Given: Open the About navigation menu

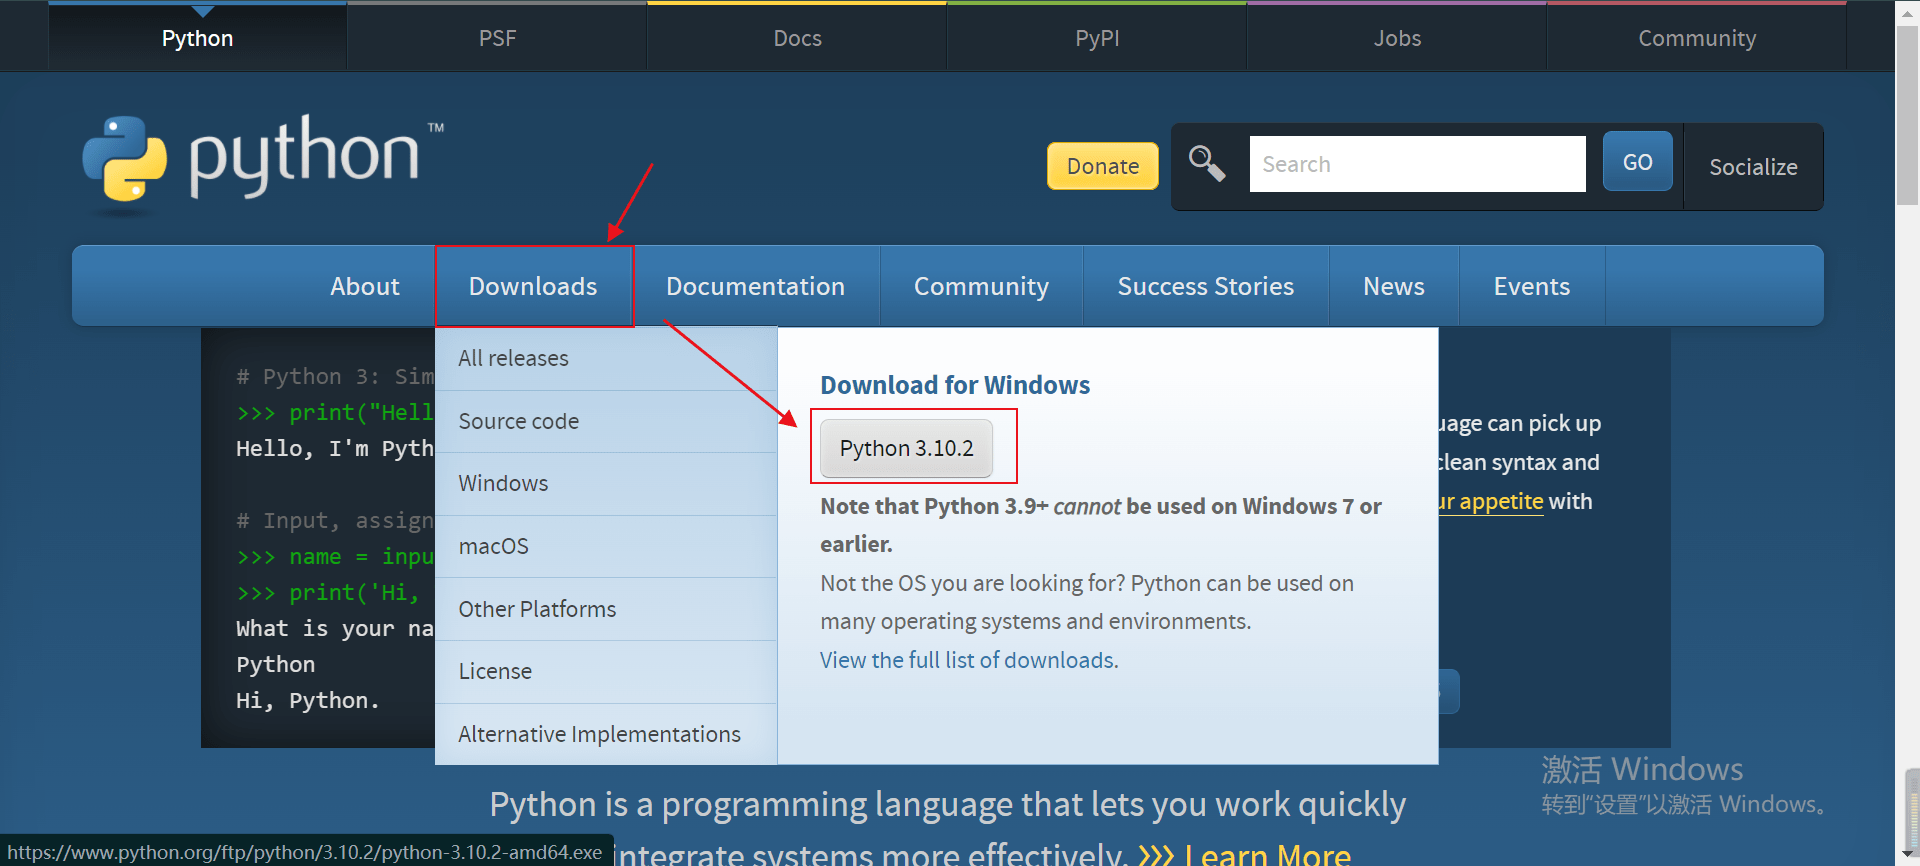Looking at the screenshot, I should (365, 286).
